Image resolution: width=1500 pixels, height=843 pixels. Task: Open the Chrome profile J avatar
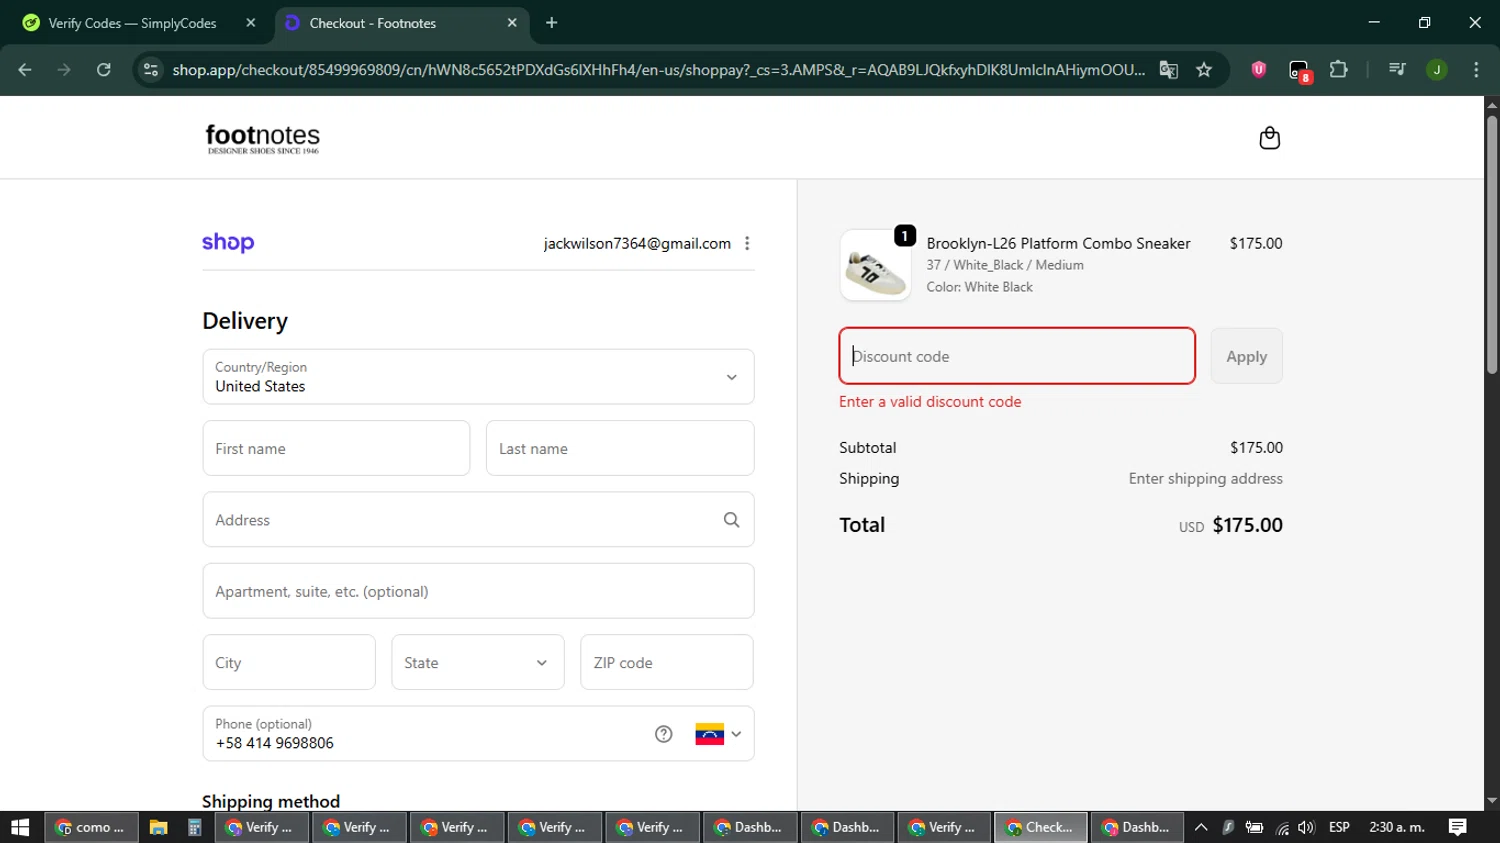1437,69
